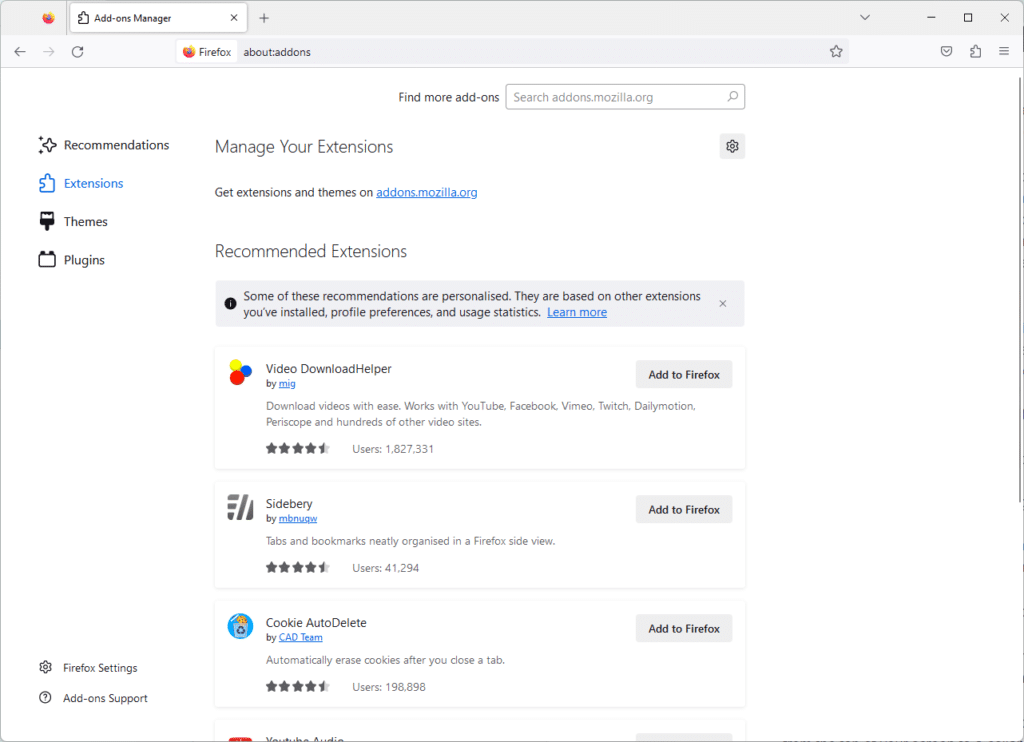
Task: Click the Extensions puzzle sidebar icon
Action: click(x=47, y=184)
